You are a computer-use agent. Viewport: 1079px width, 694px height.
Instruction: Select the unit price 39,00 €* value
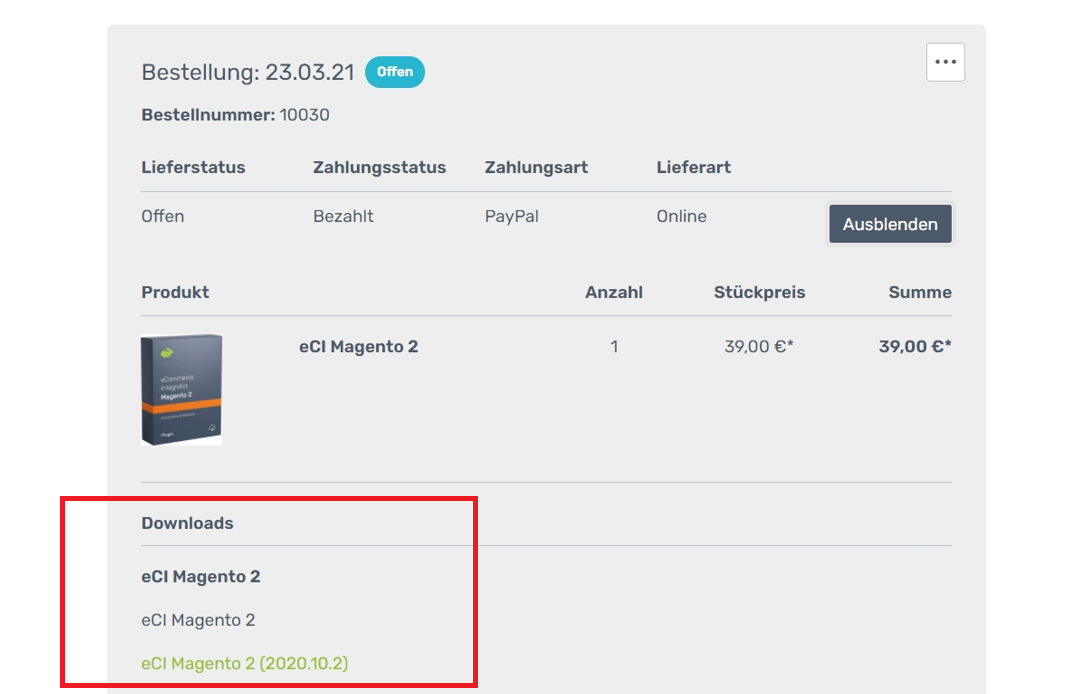pos(759,346)
